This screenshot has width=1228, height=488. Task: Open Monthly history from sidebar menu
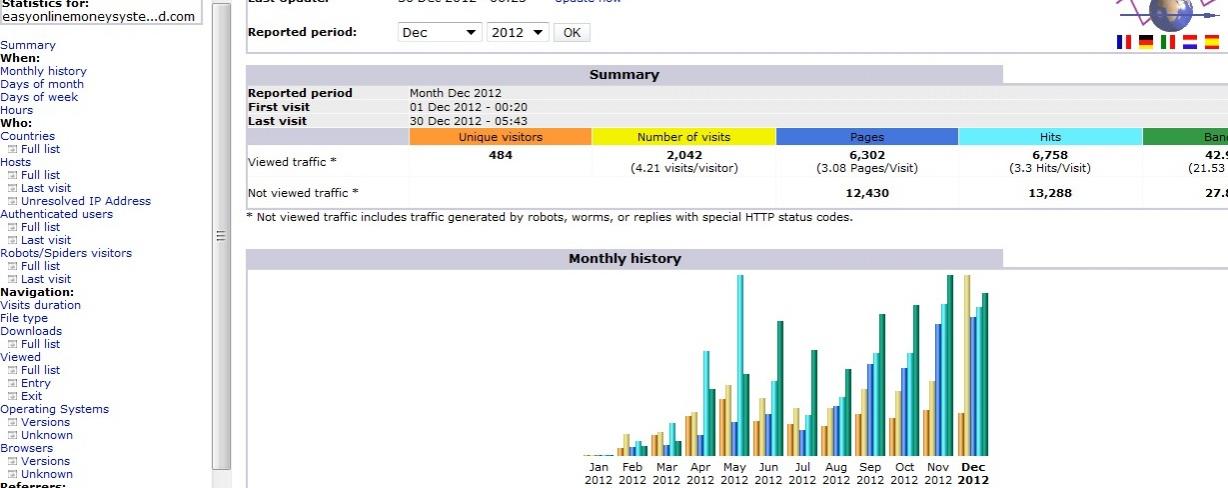[x=43, y=71]
